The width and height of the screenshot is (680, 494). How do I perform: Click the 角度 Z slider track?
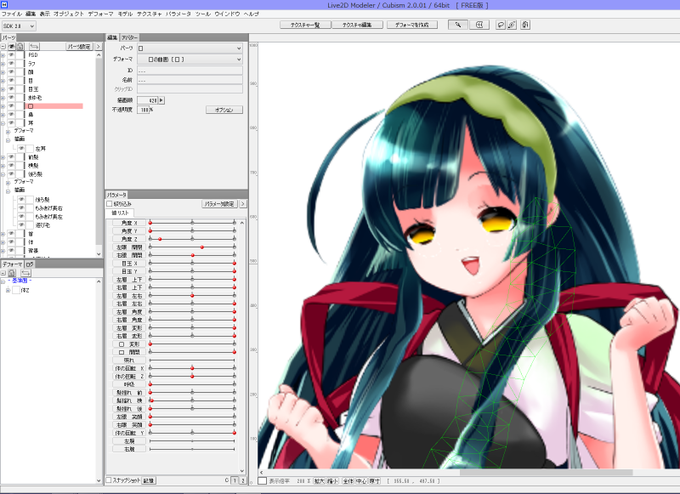pos(192,239)
